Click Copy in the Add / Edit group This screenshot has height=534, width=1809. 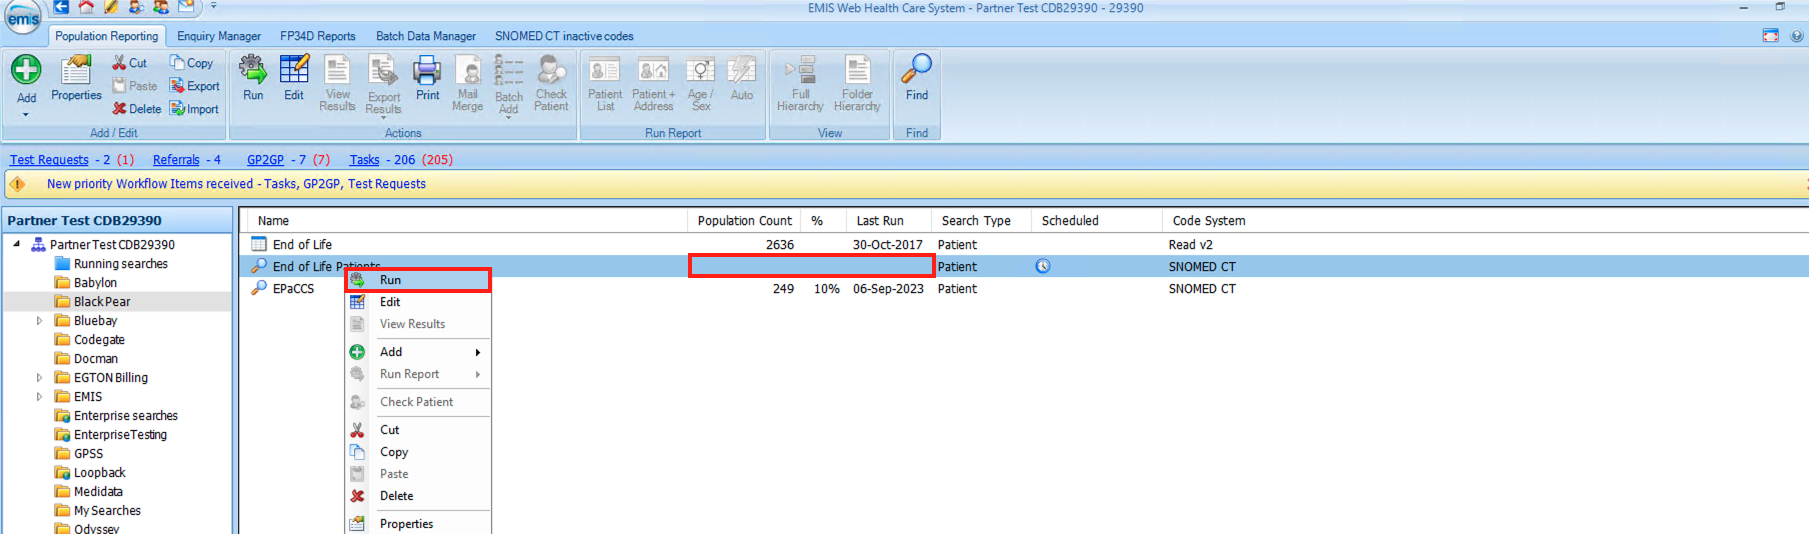click(191, 63)
